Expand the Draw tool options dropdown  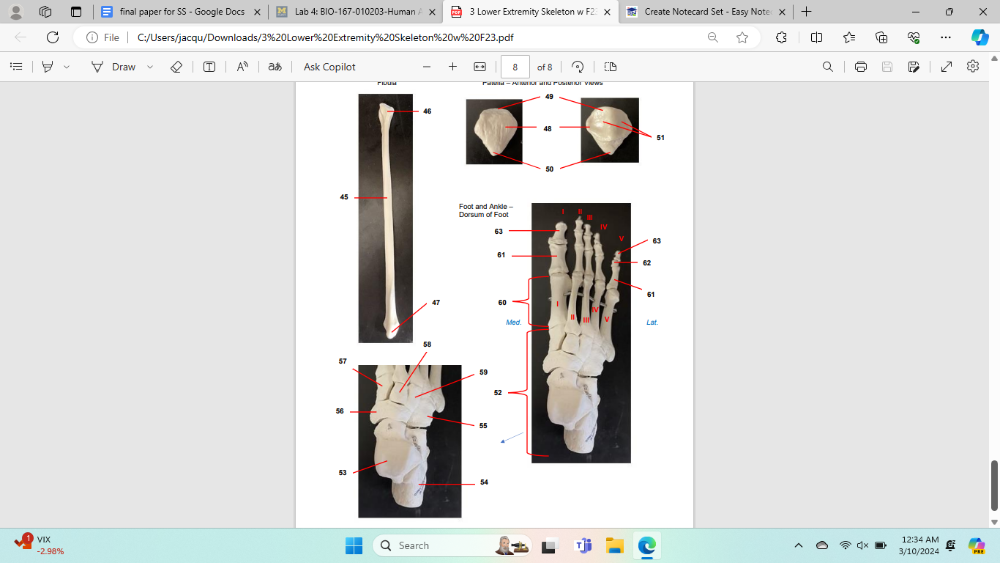click(150, 67)
